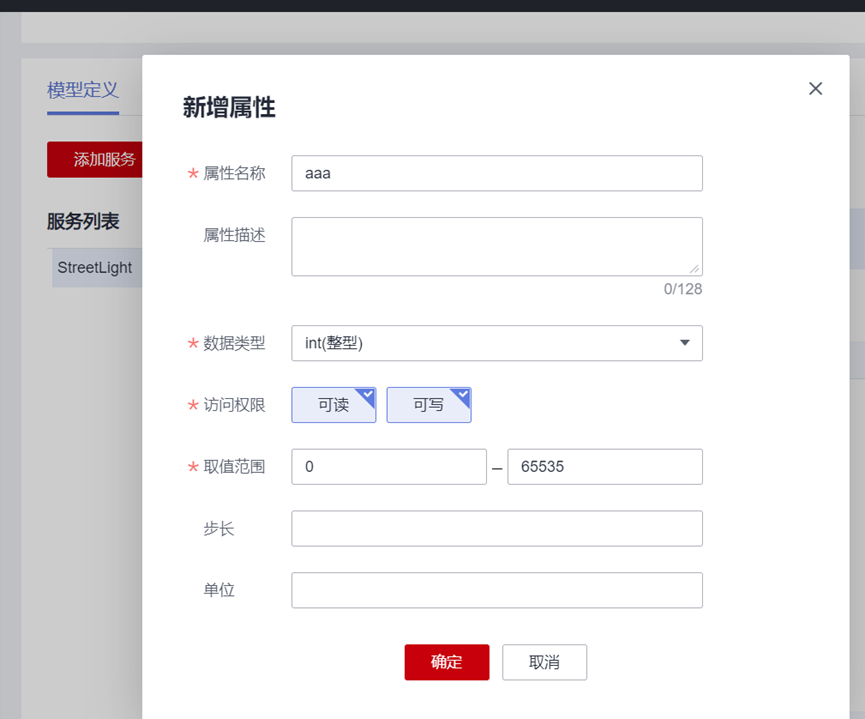
Task: Click the 服务列表 heading
Action: [x=83, y=221]
